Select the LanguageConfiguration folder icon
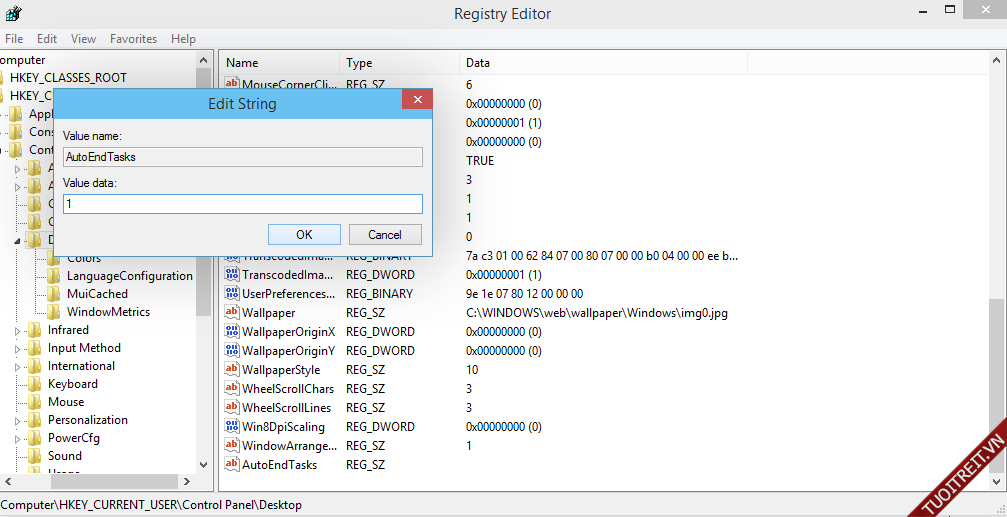 [55, 276]
